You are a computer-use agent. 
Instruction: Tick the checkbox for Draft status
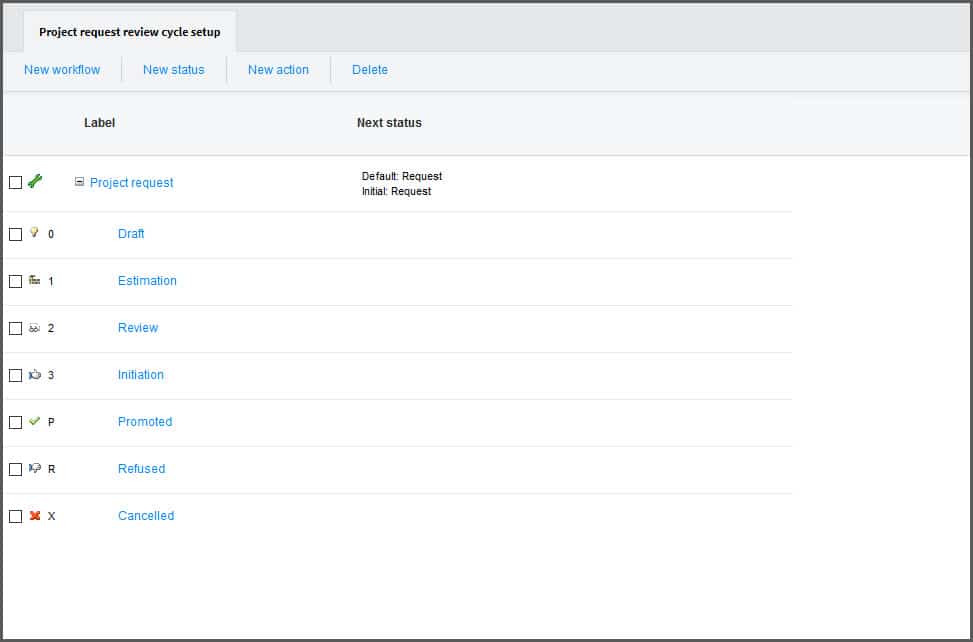pyautogui.click(x=15, y=234)
